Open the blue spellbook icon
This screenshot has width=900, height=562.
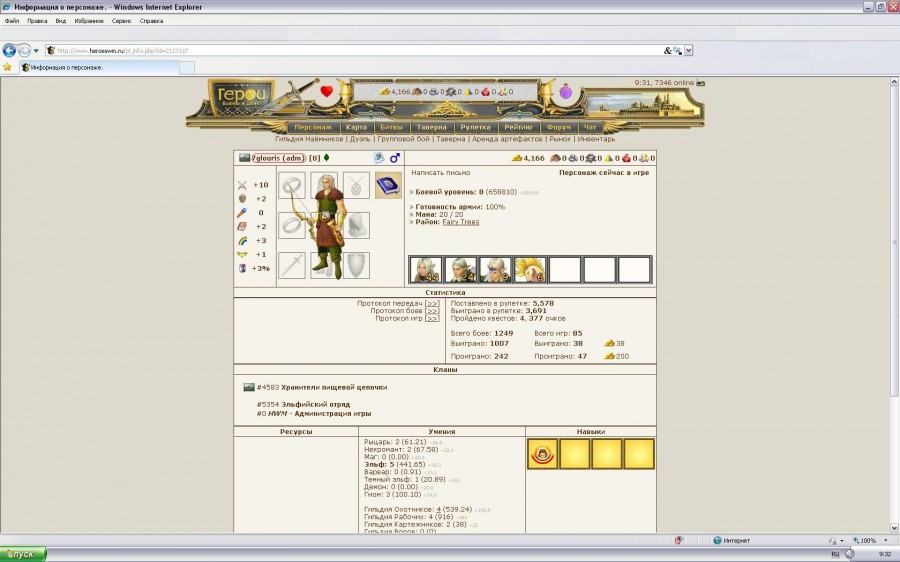point(389,185)
